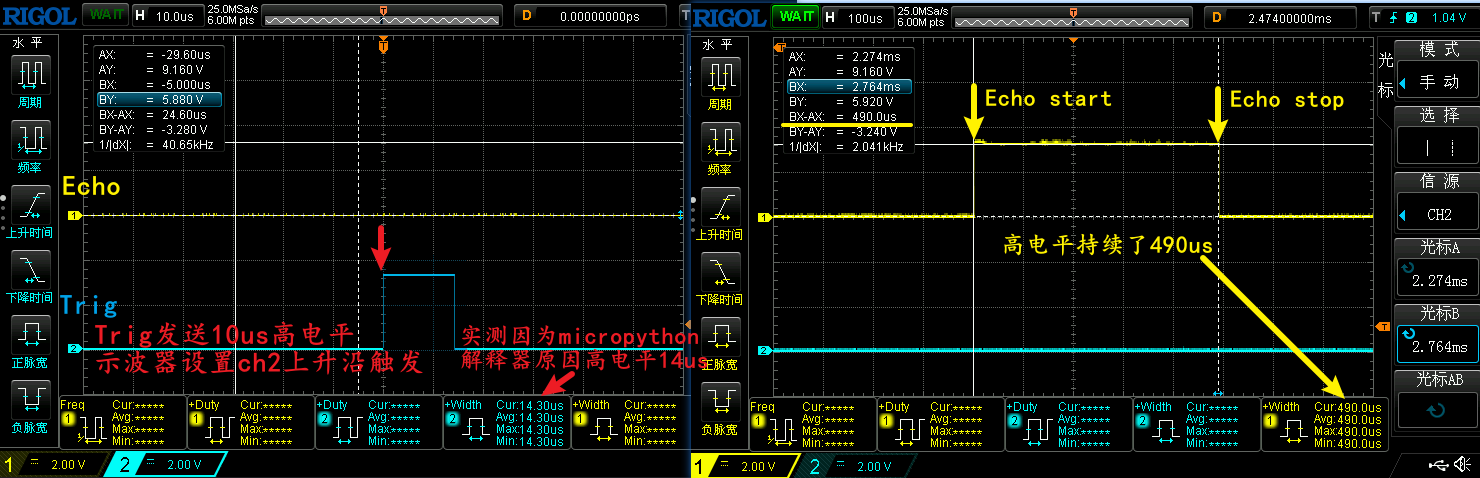This screenshot has width=1480, height=478.
Task: Open +Width channel 2 measurement on left scope
Action: (506, 422)
